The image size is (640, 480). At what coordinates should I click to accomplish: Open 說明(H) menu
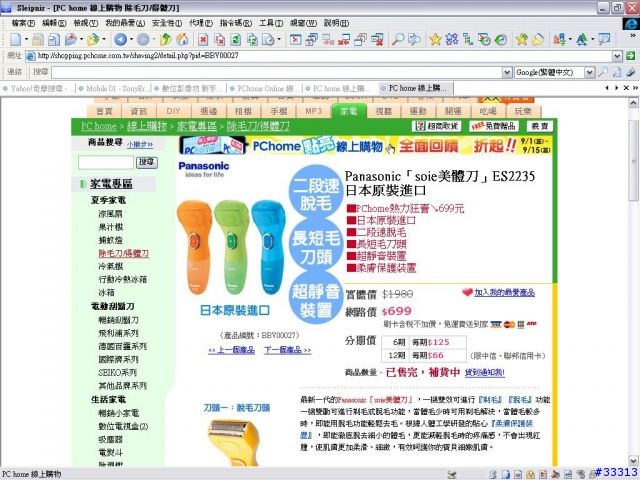(336, 23)
